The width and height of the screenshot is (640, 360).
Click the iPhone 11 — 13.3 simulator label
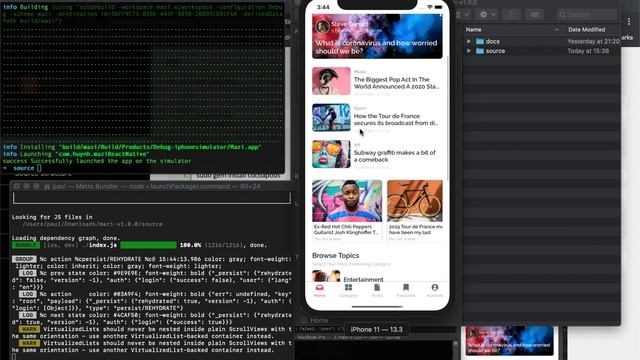[376, 329]
